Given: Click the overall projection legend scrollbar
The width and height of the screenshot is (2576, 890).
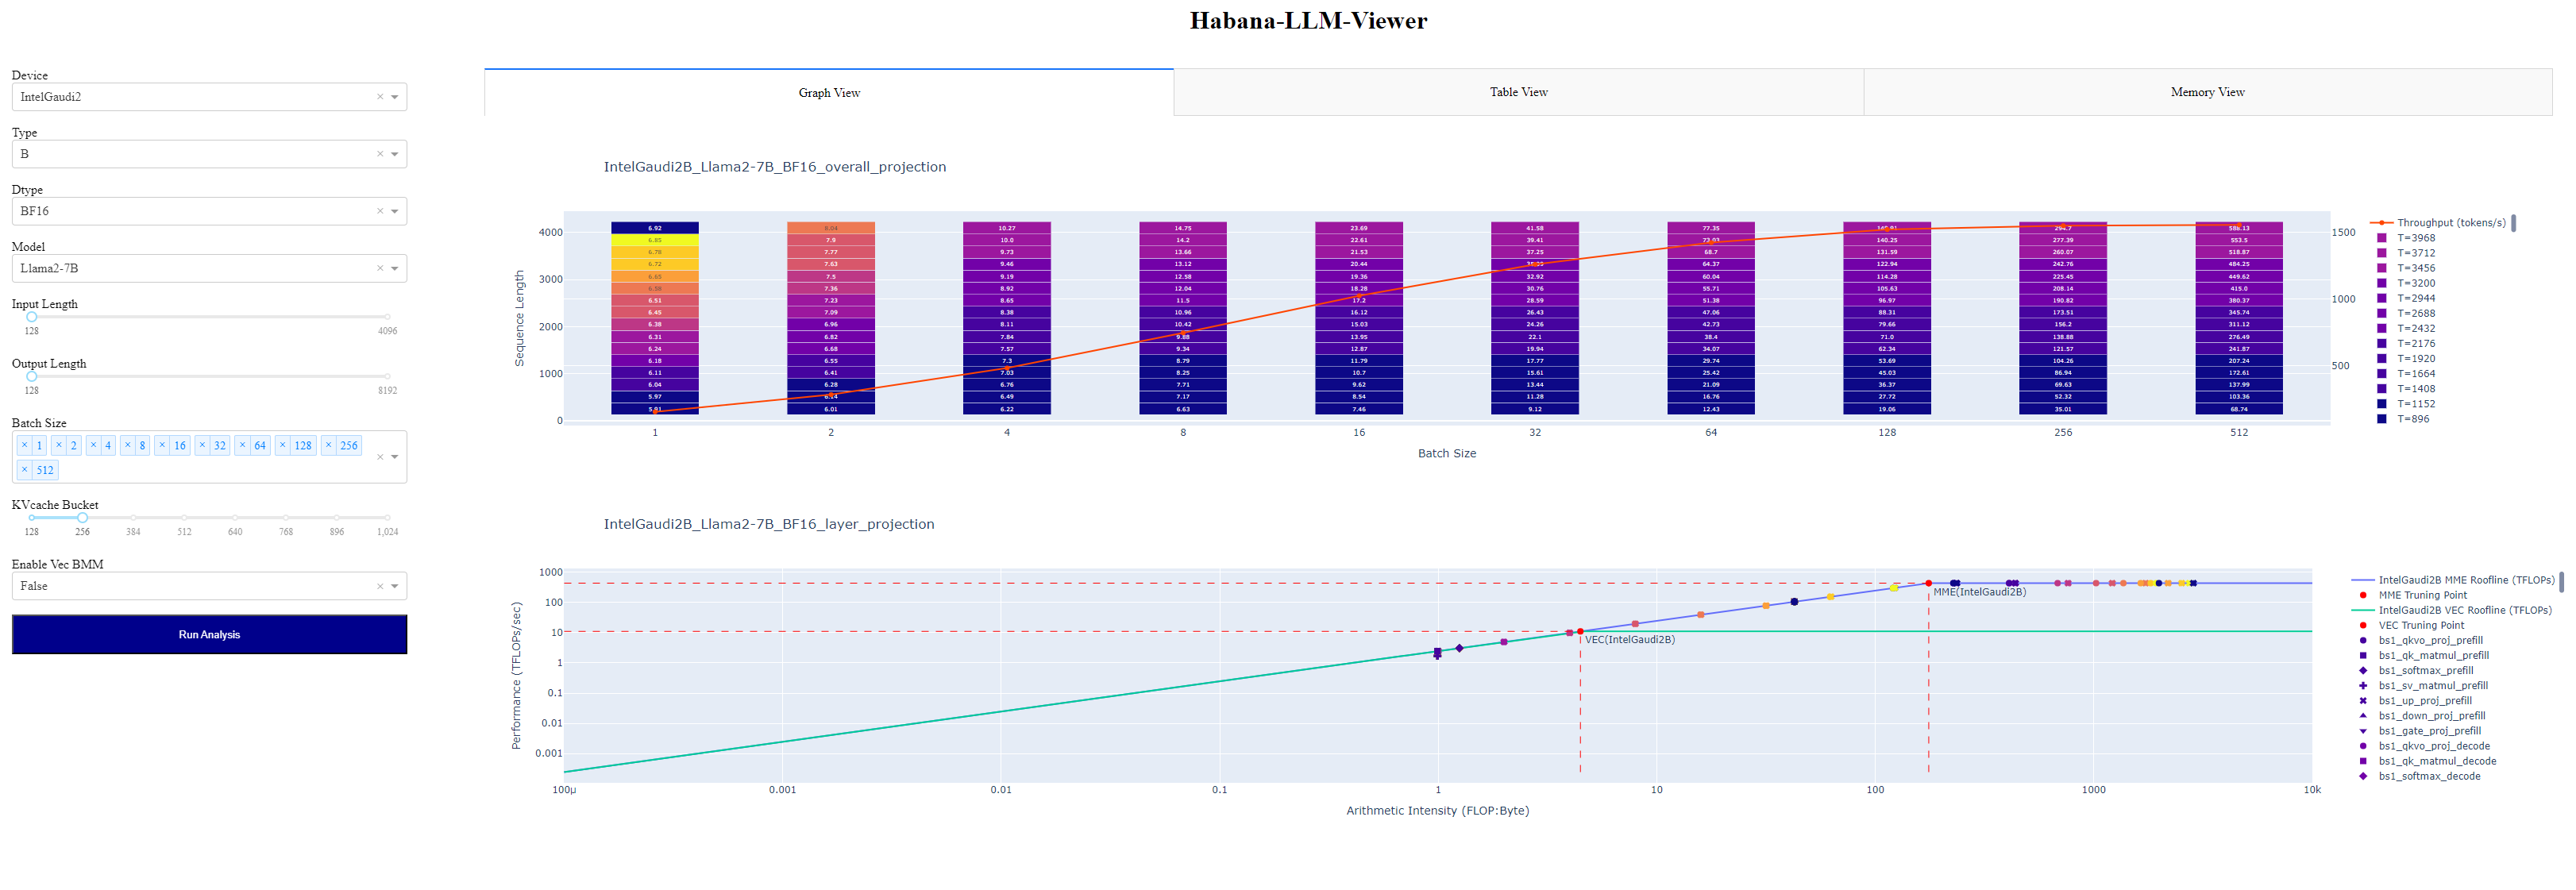Looking at the screenshot, I should click(x=2513, y=223).
